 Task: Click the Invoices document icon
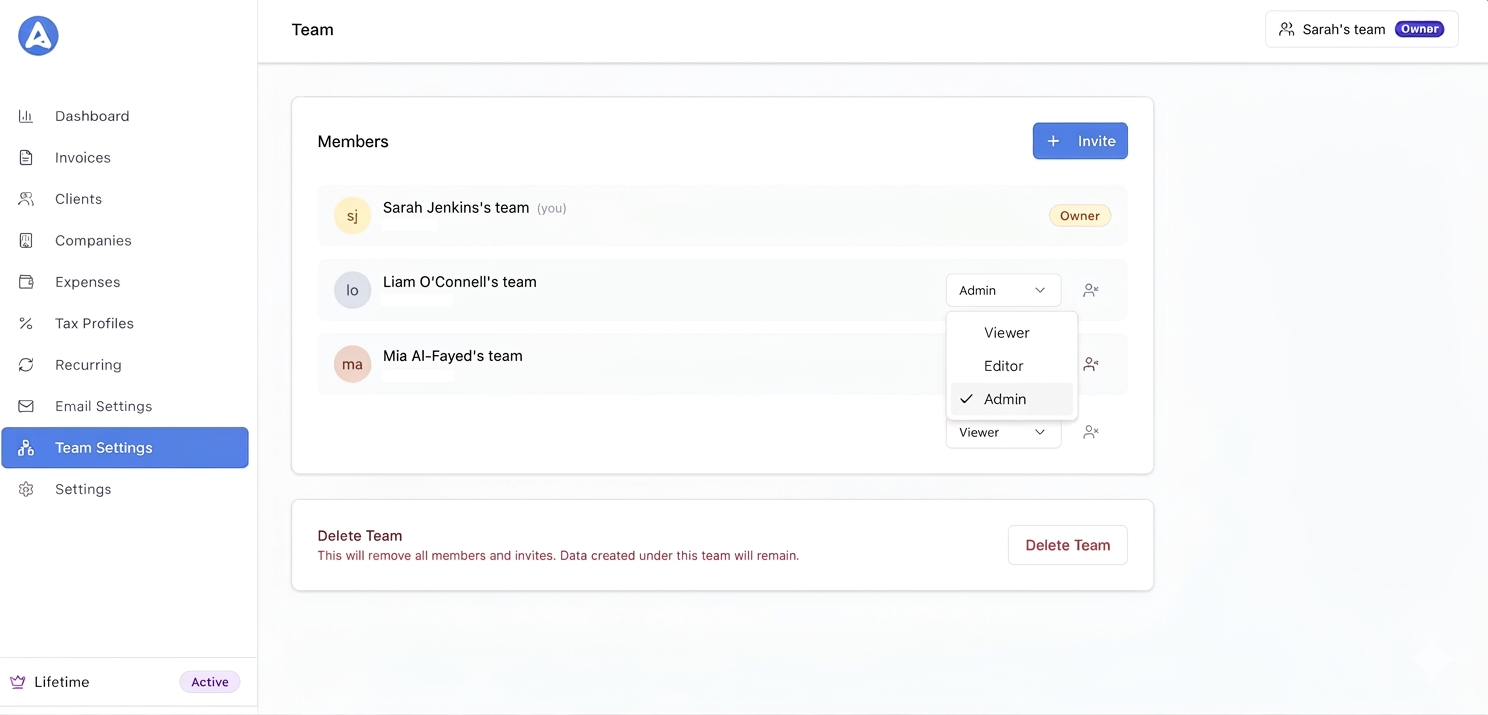(x=26, y=158)
